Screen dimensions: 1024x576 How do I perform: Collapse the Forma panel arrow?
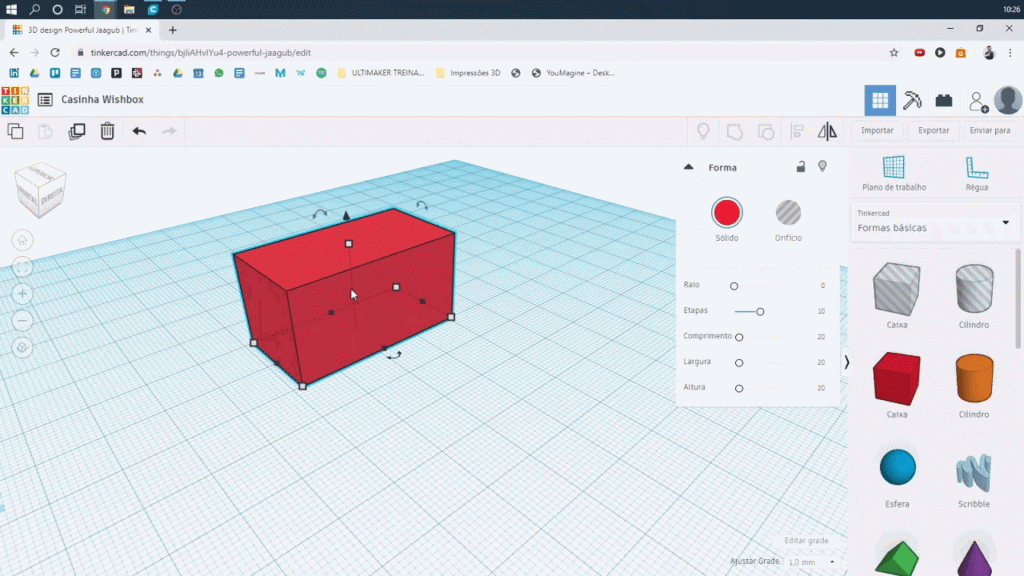688,167
